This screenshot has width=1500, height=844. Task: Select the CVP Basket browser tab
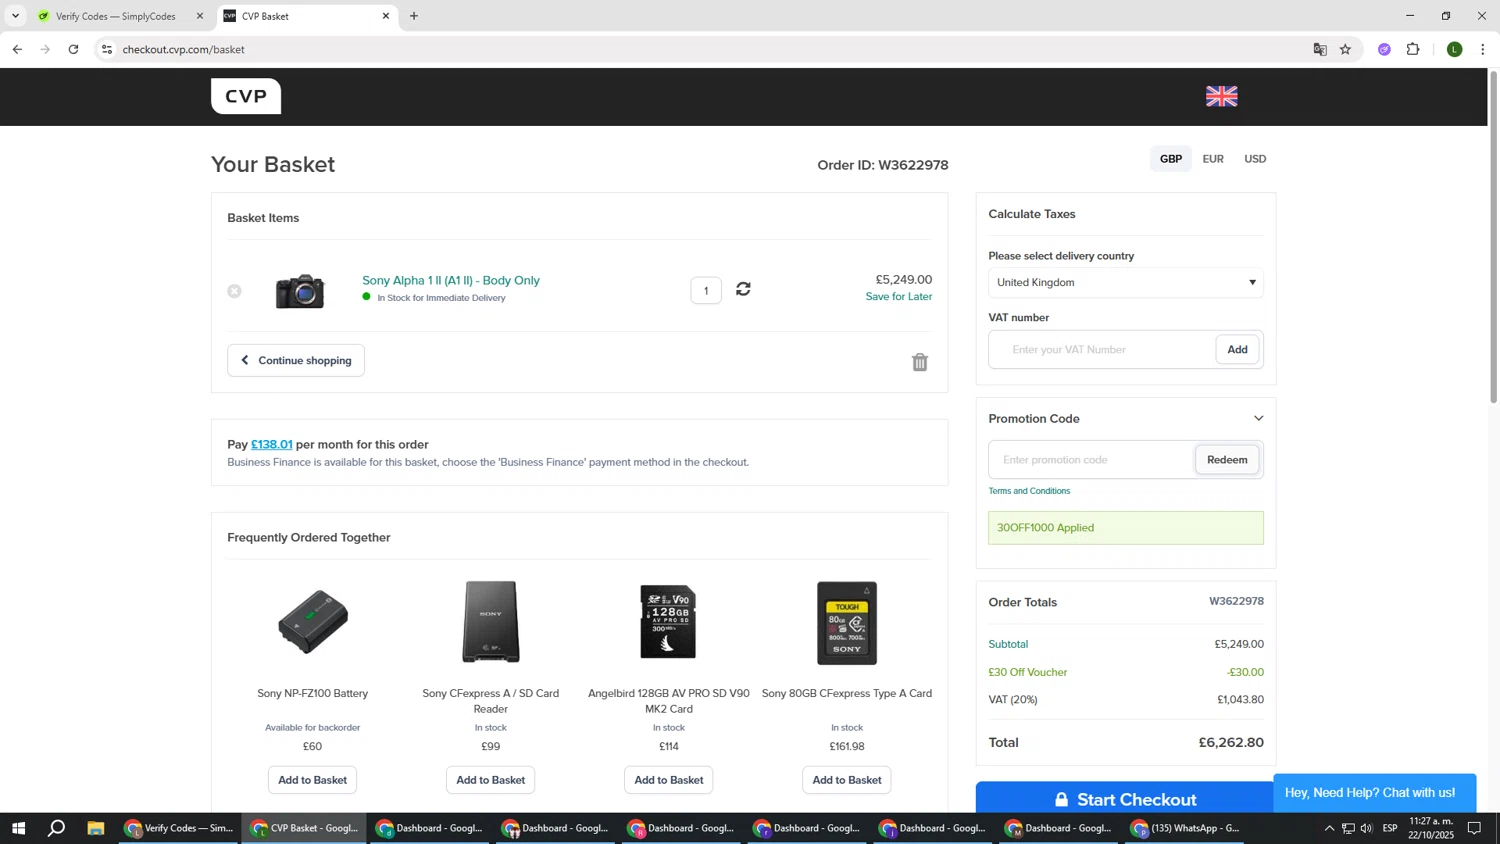coord(306,16)
